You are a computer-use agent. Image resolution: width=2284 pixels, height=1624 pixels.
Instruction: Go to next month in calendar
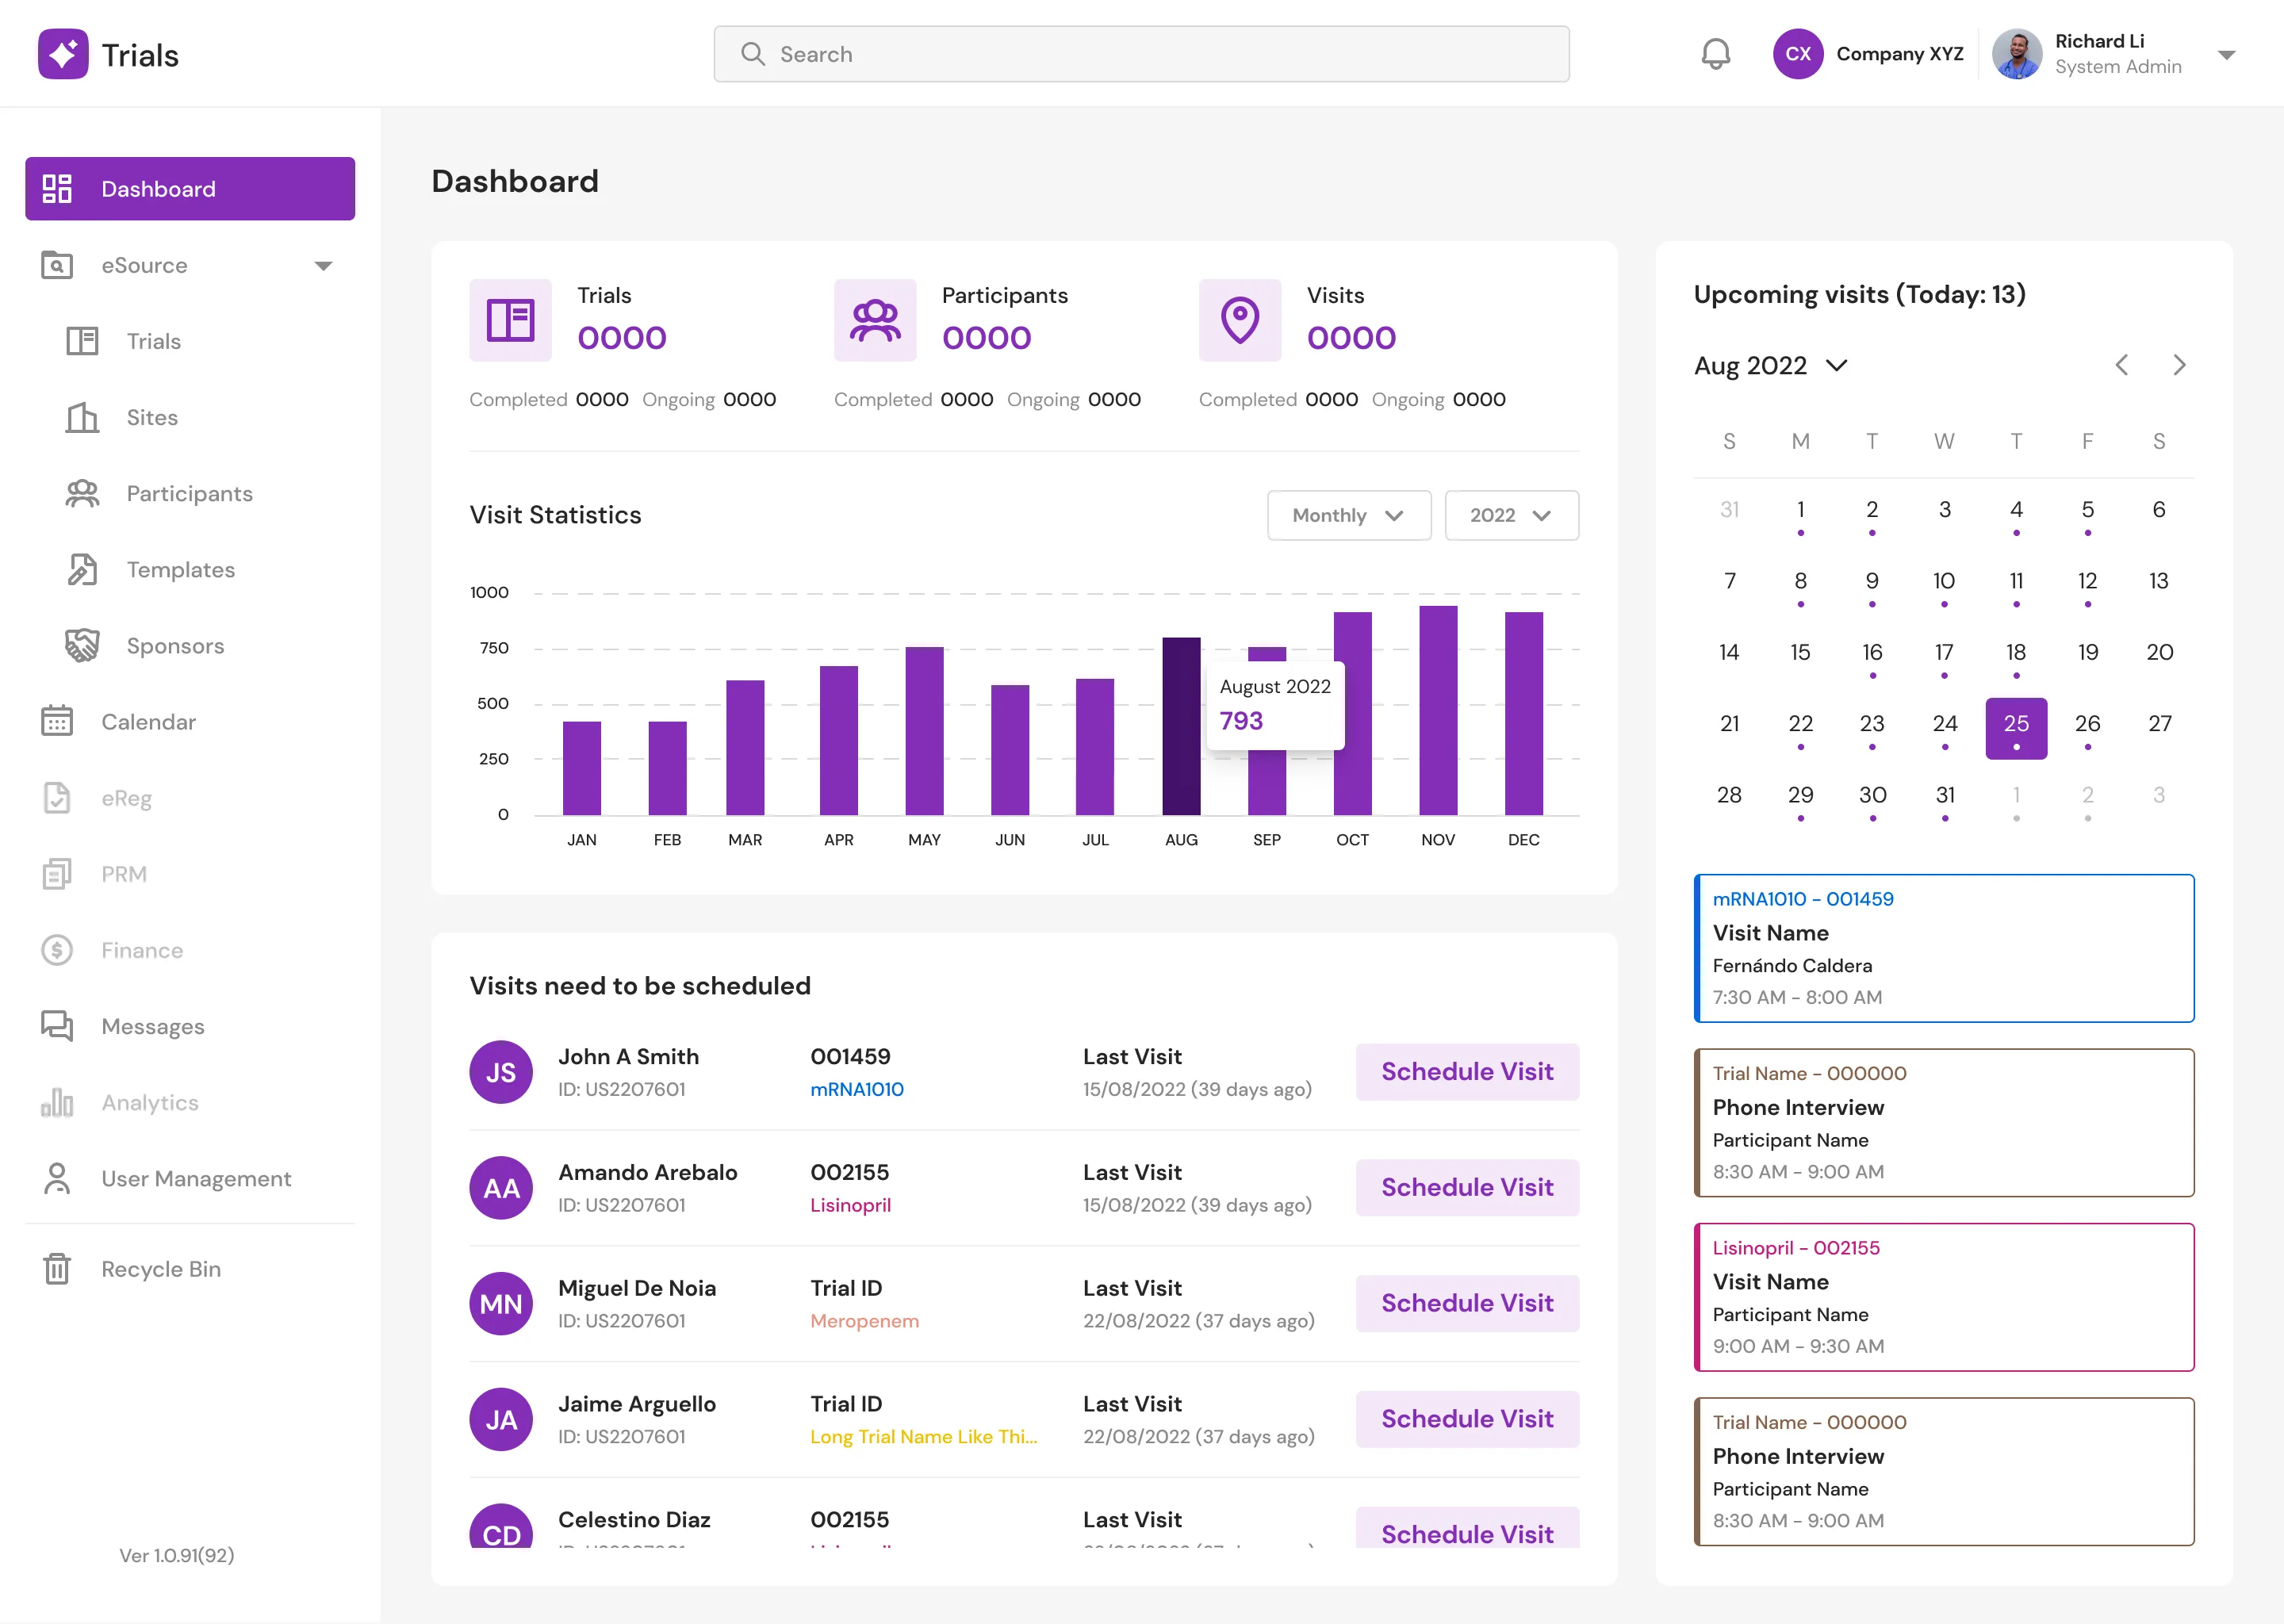pyautogui.click(x=2179, y=365)
